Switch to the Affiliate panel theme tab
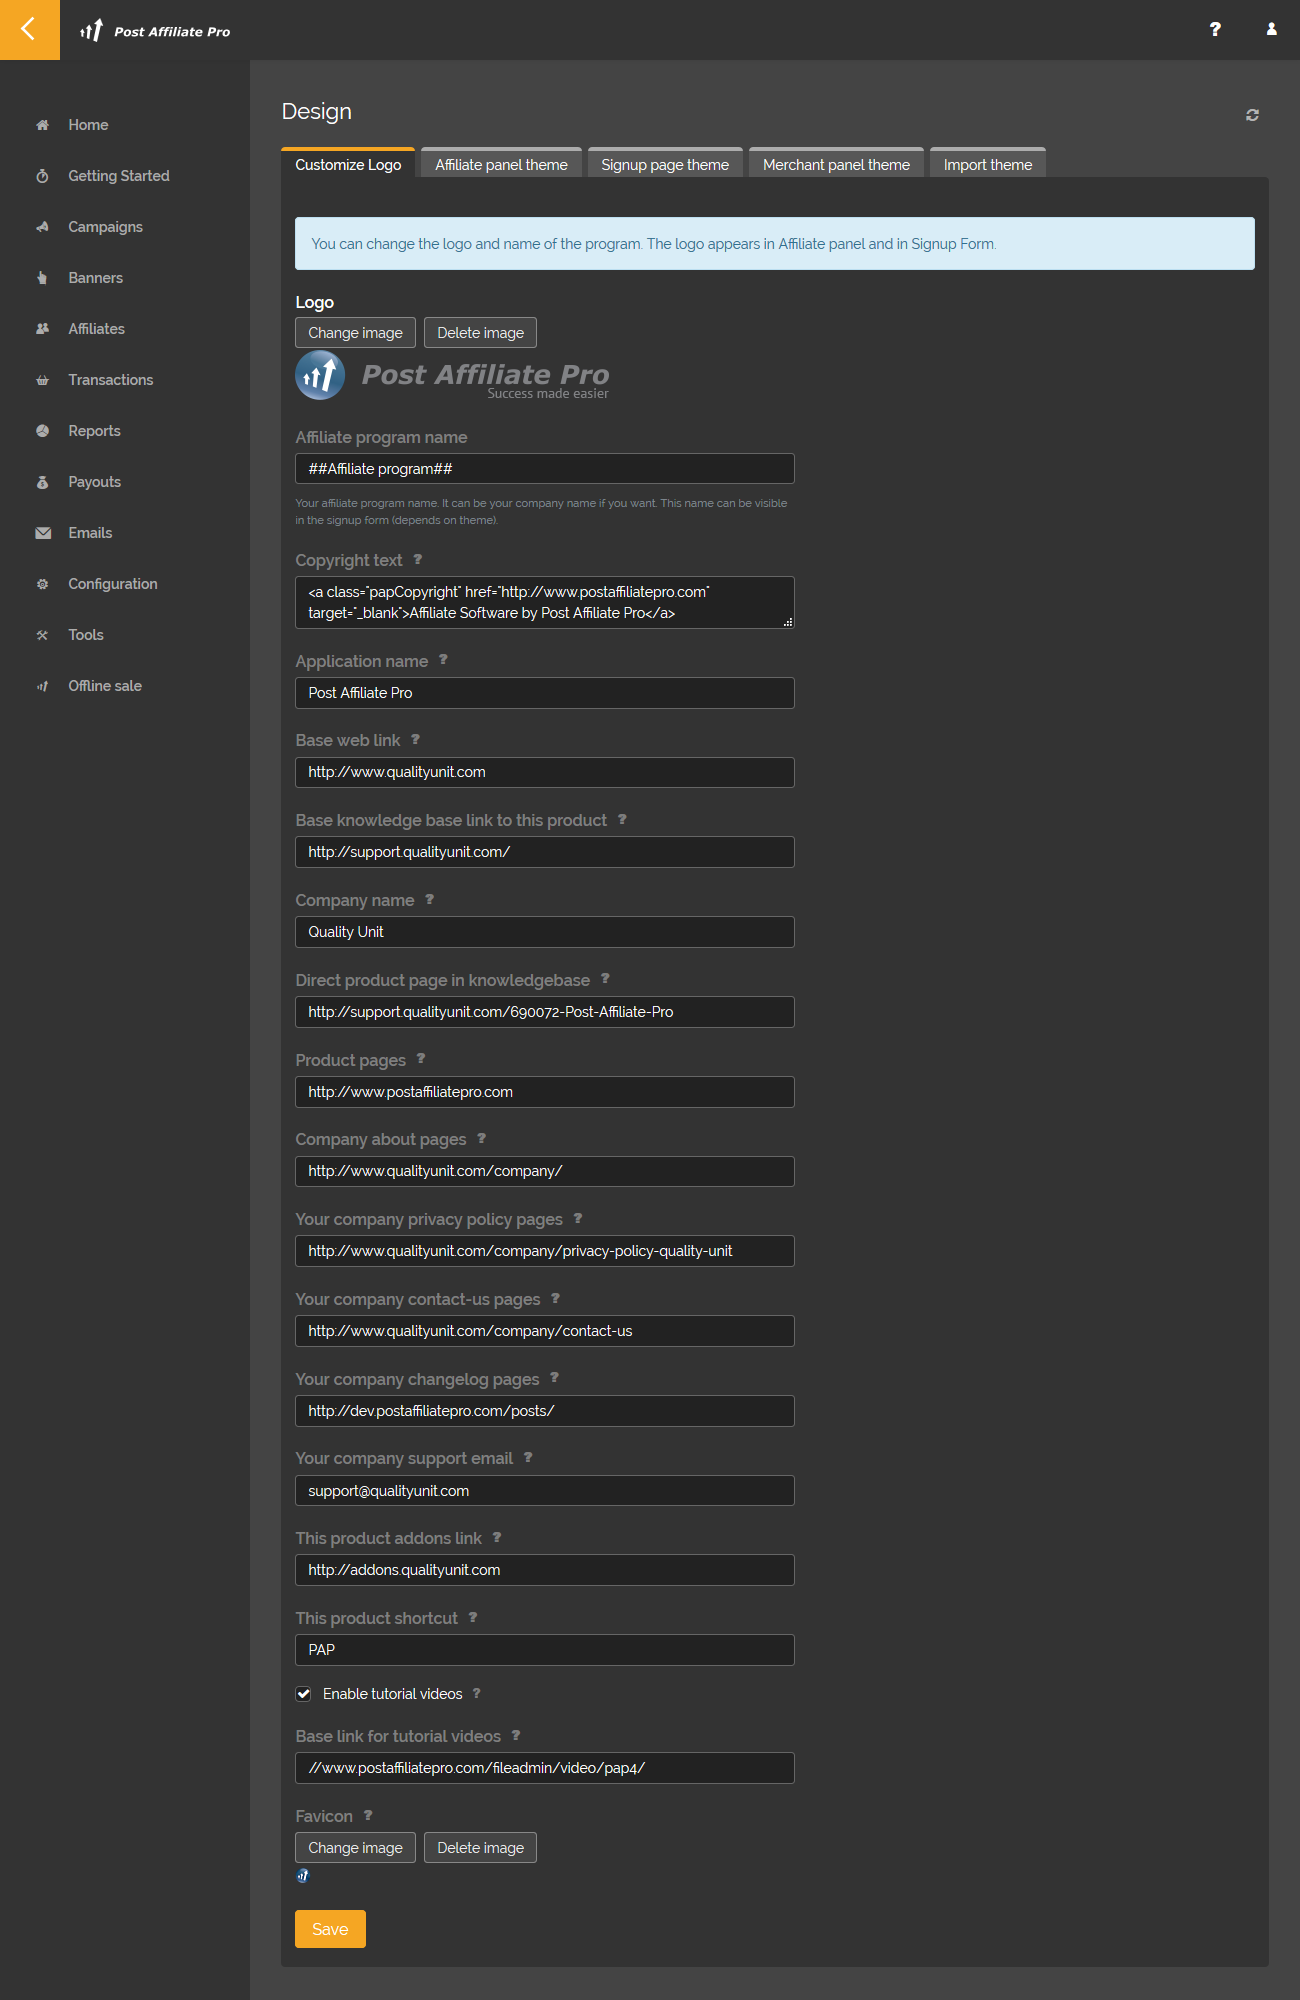The image size is (1300, 2000). pos(501,164)
